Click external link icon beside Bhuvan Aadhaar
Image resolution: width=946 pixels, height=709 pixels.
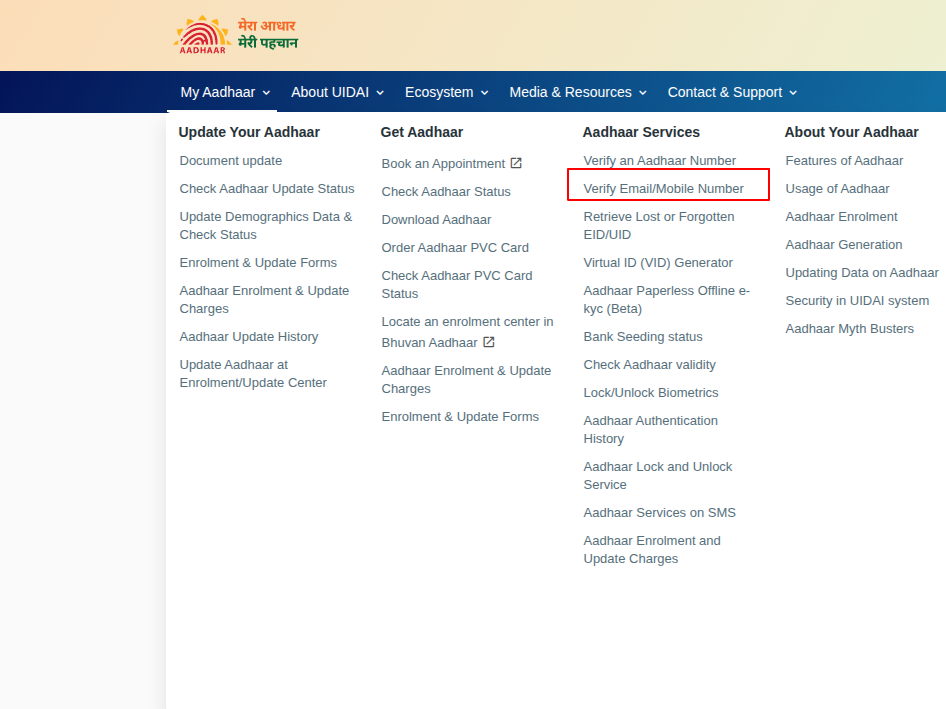click(x=489, y=342)
